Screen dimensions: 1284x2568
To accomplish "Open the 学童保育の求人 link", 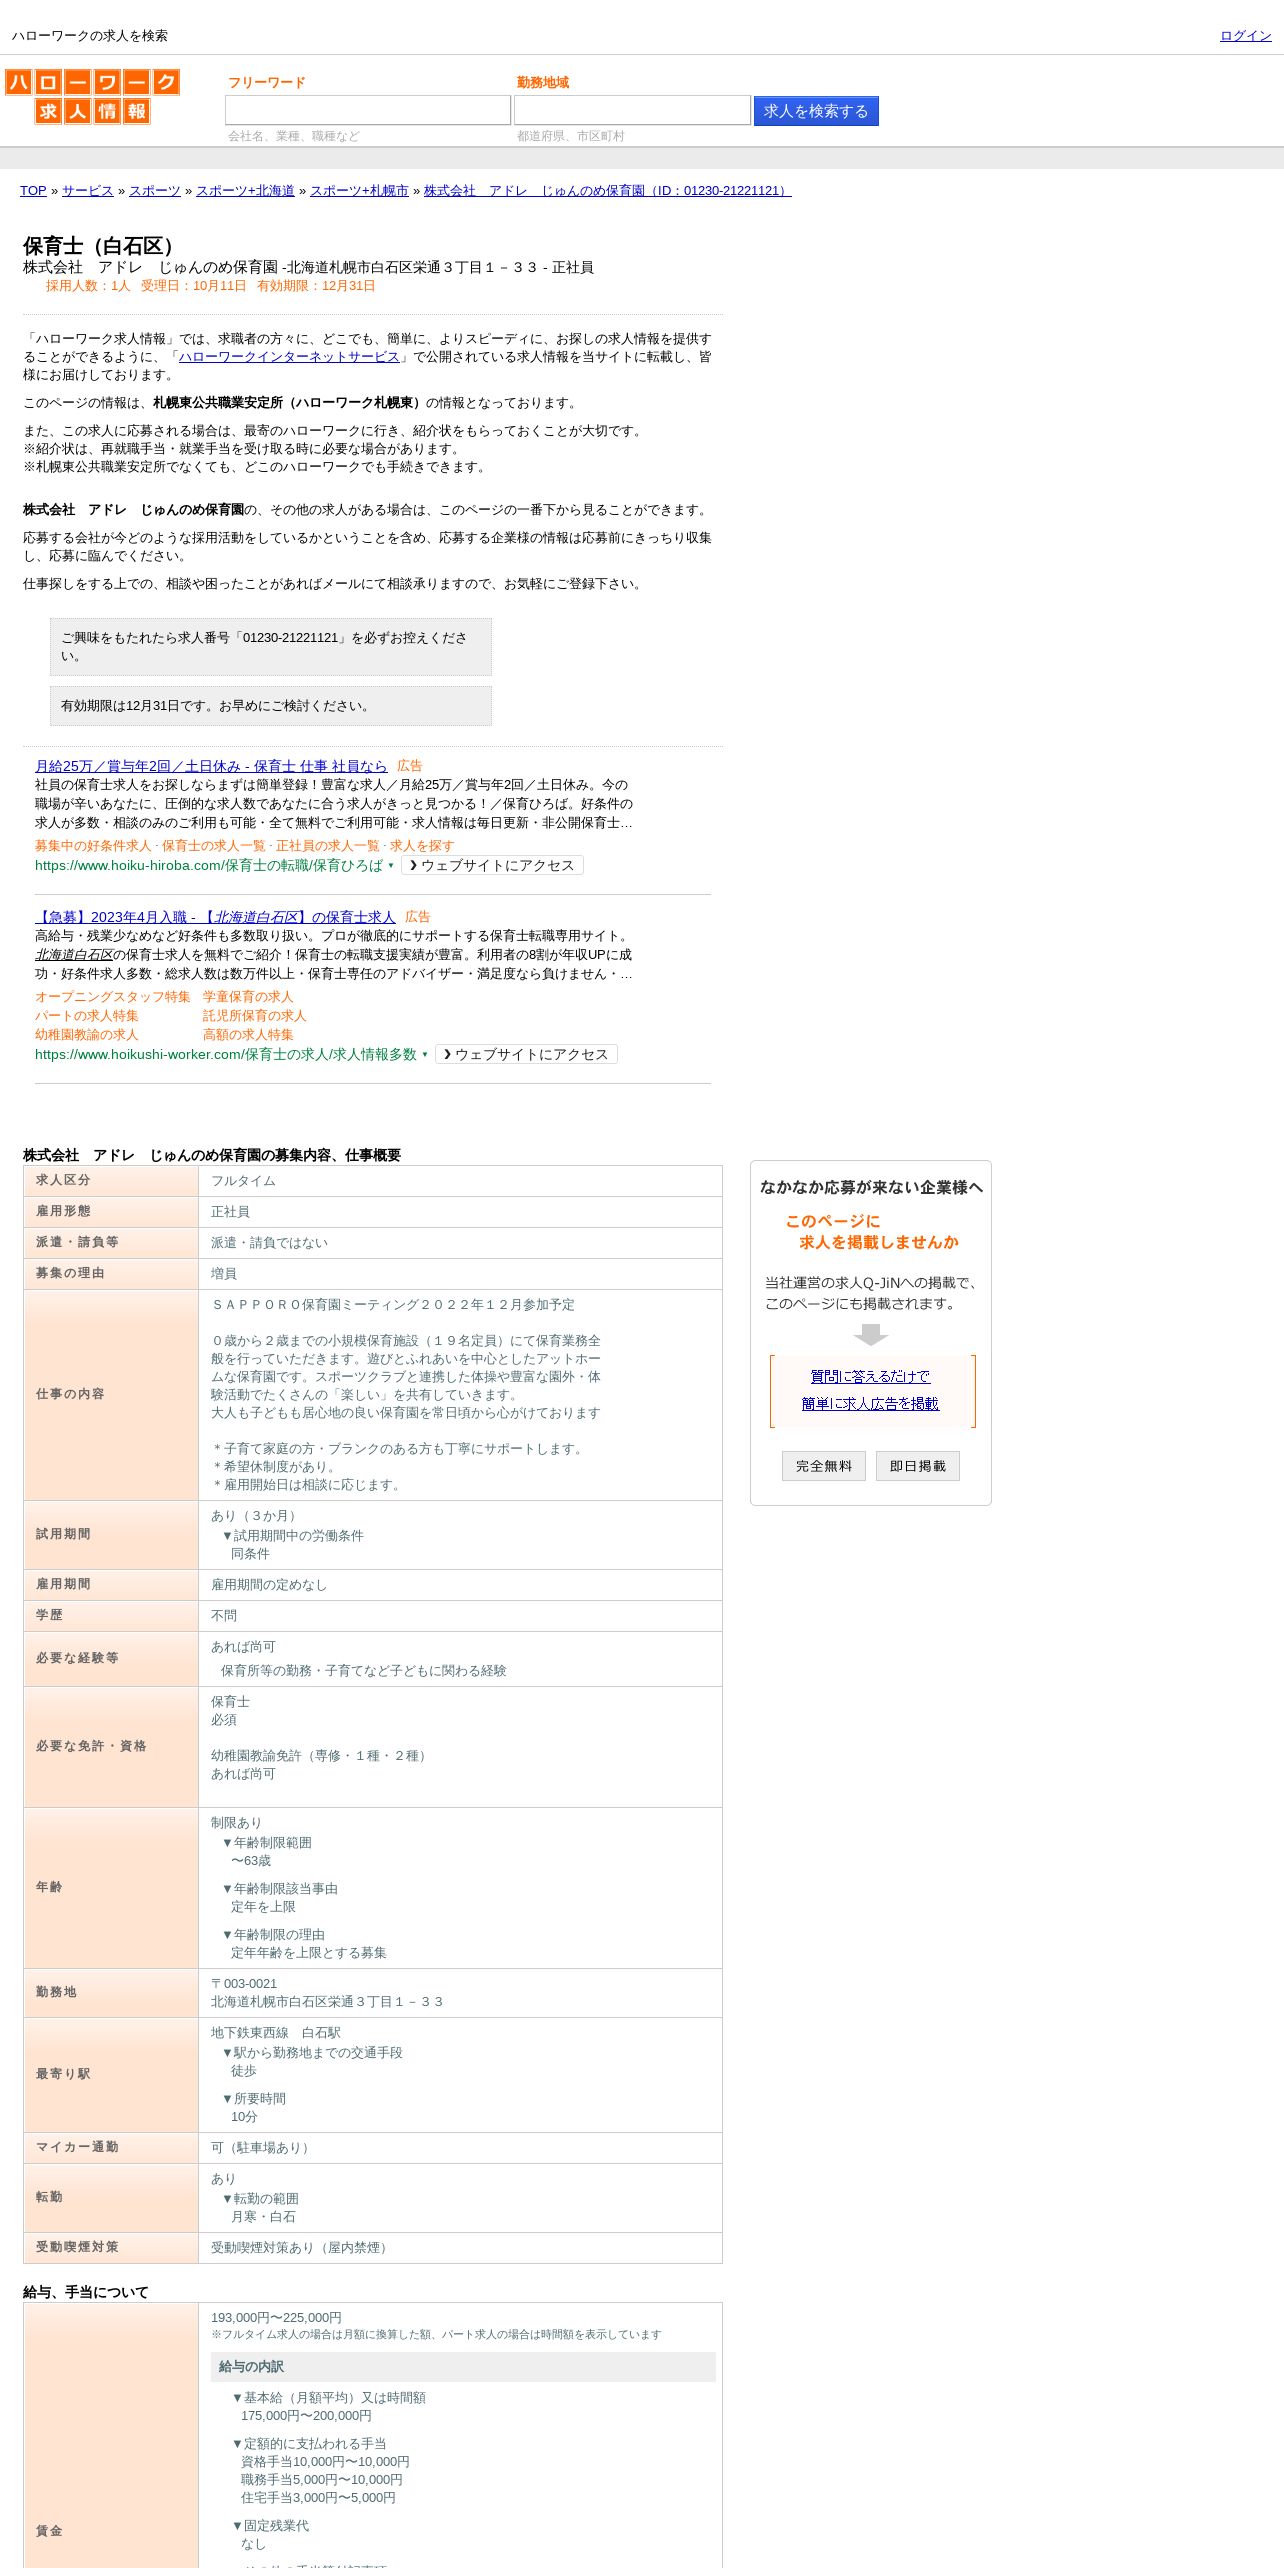I will 248,997.
